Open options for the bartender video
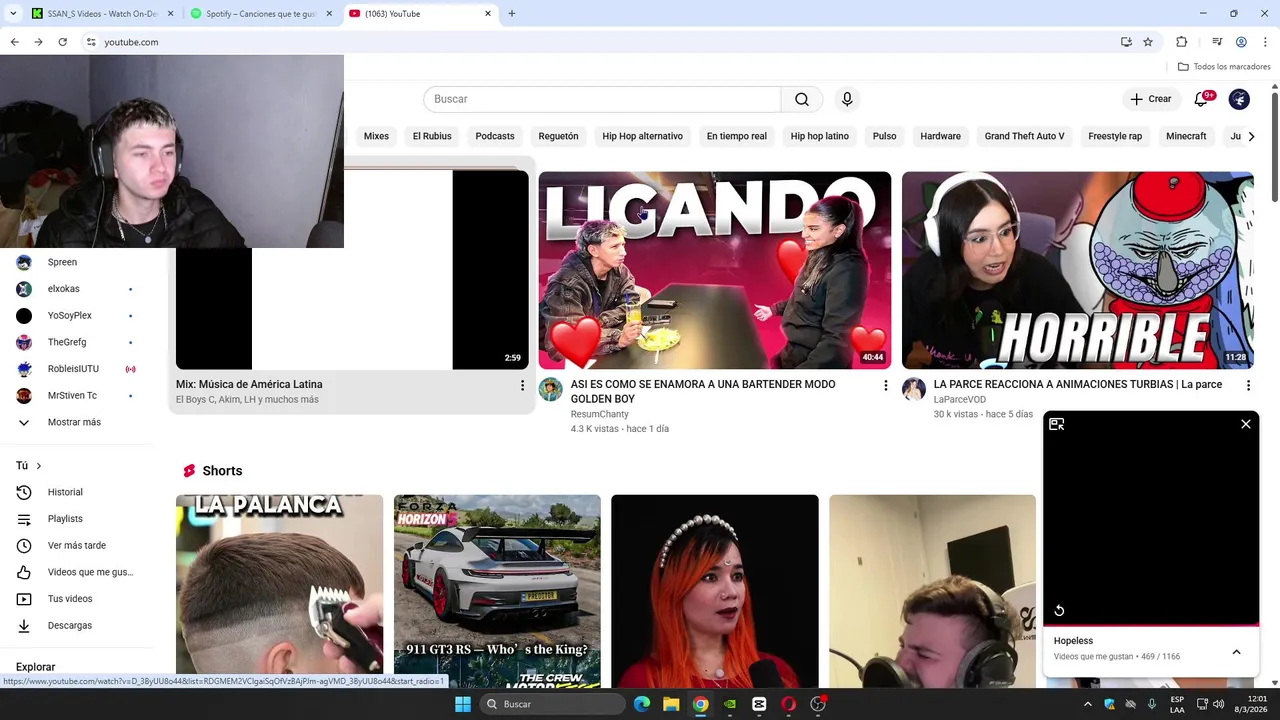 pyautogui.click(x=885, y=385)
